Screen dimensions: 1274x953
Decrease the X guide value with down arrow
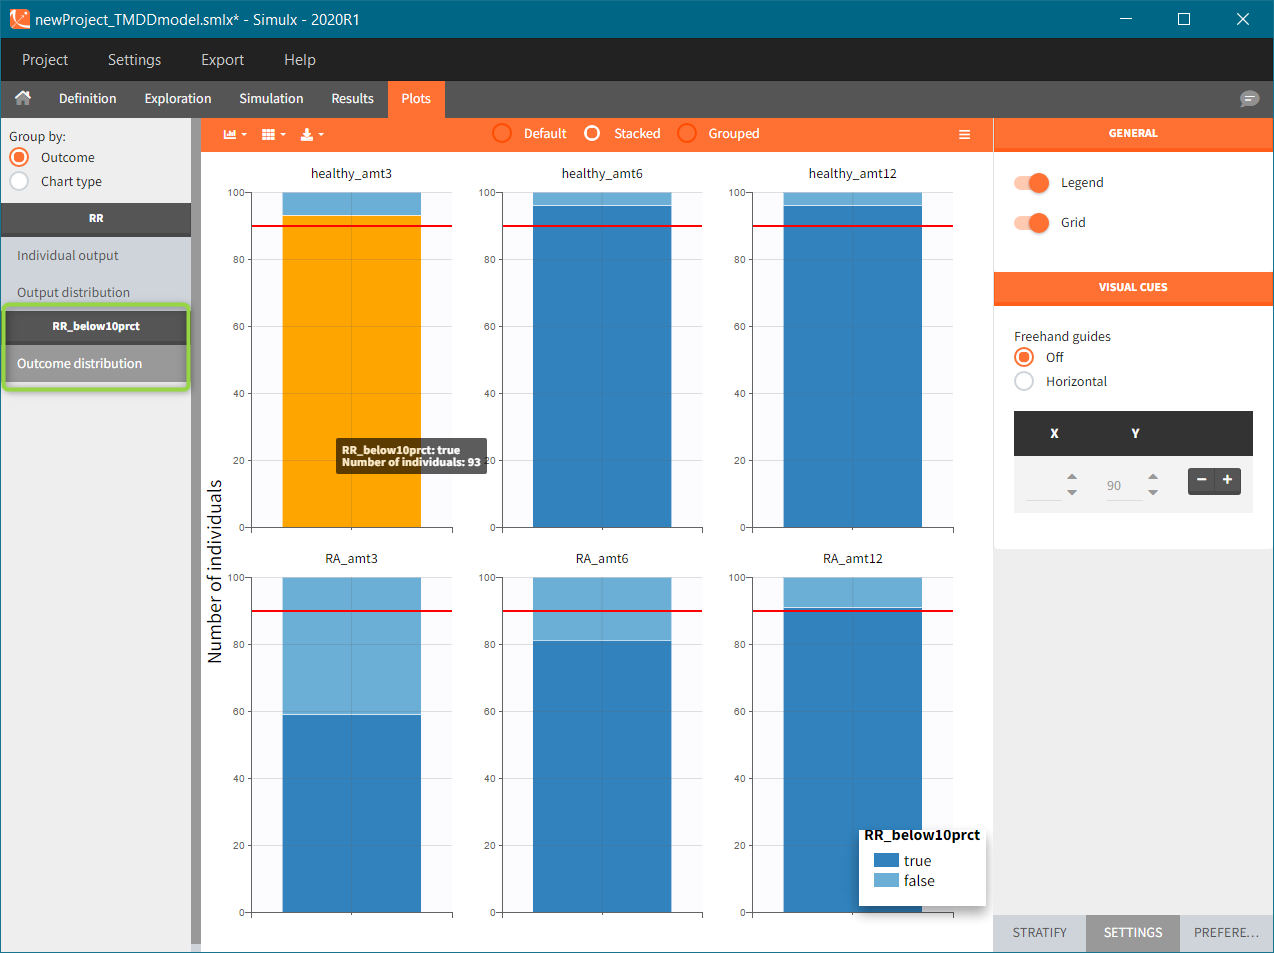[x=1072, y=493]
